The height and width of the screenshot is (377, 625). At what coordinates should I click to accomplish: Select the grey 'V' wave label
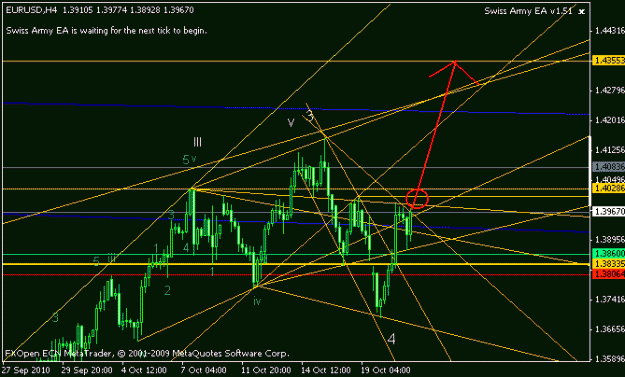(x=291, y=123)
